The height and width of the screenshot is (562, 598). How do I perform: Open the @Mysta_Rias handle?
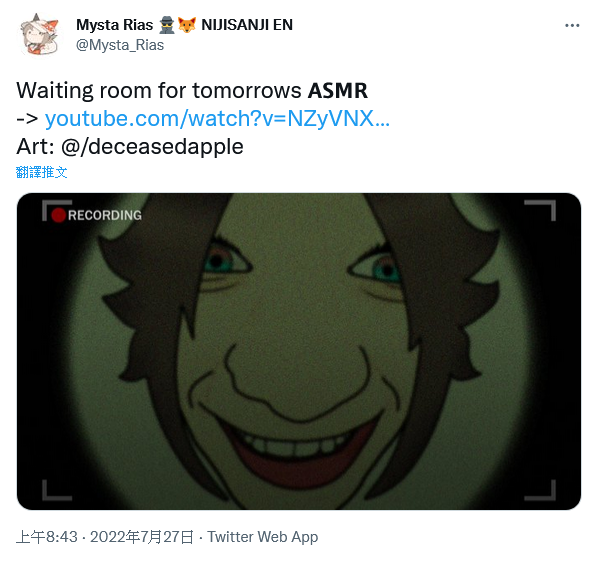click(120, 45)
